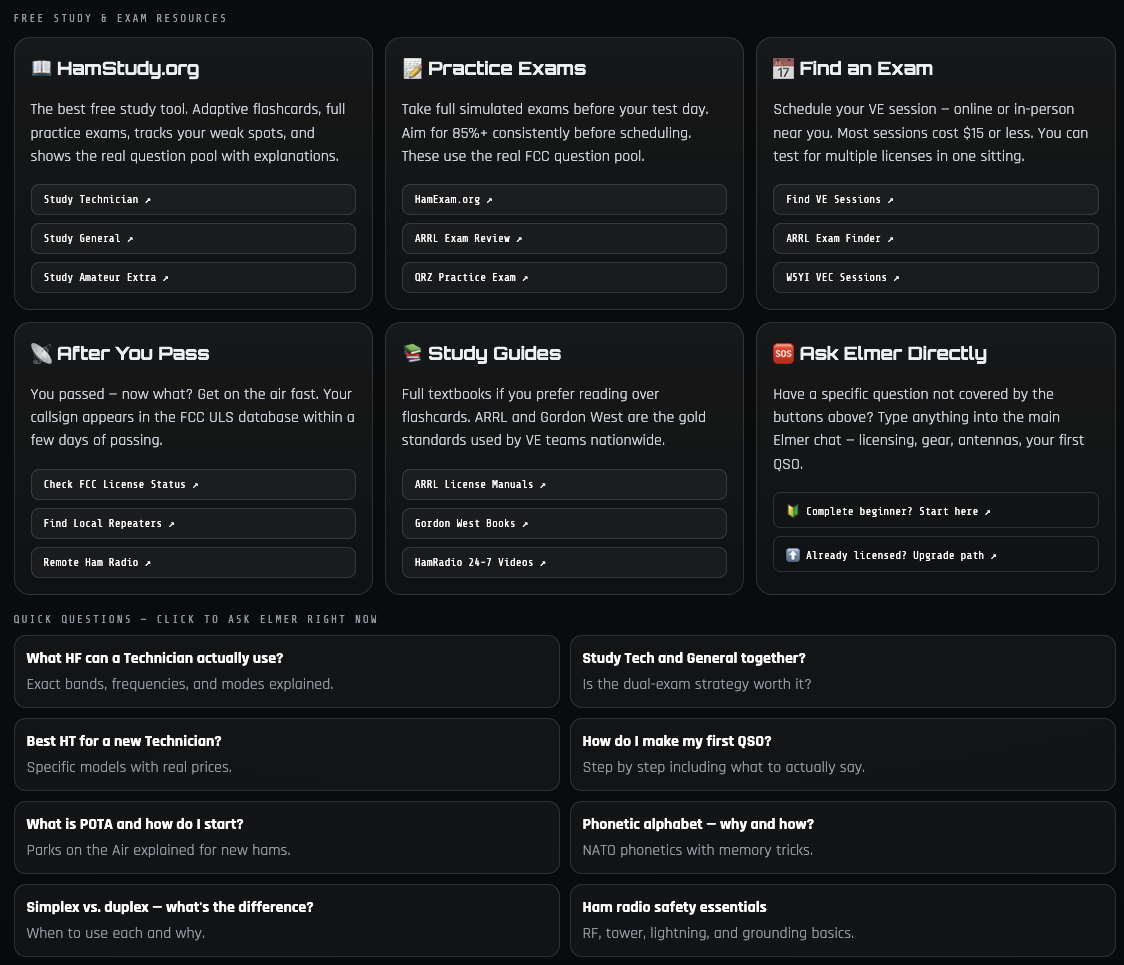Ask what HF a Technician can use
The width and height of the screenshot is (1124, 965).
(x=287, y=671)
